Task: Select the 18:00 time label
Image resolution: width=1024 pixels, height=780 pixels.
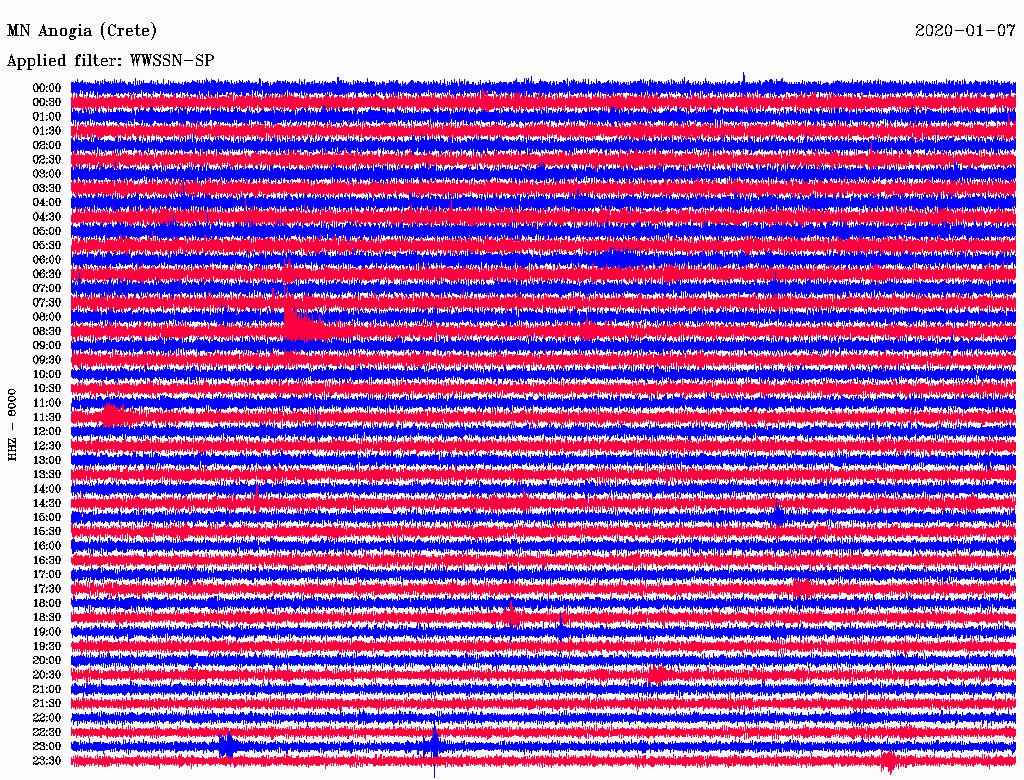Action: (47, 604)
